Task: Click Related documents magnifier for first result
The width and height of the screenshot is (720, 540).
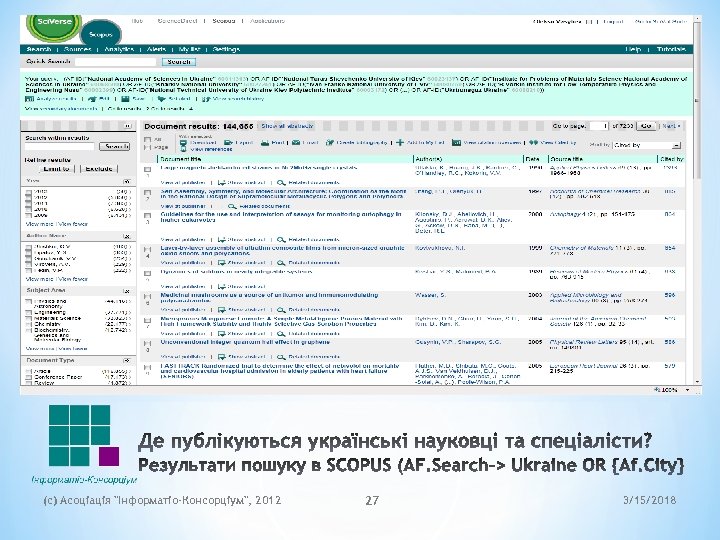Action: tap(281, 183)
